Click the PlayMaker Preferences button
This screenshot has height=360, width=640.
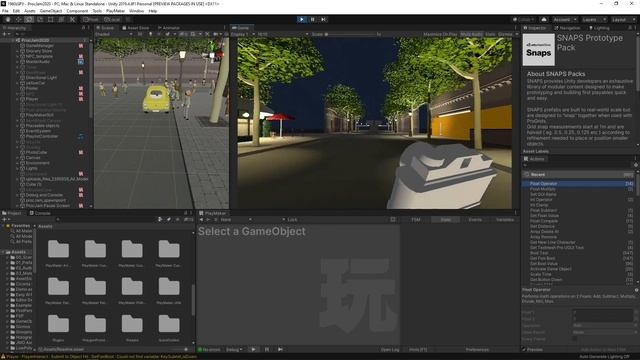pos(477,349)
